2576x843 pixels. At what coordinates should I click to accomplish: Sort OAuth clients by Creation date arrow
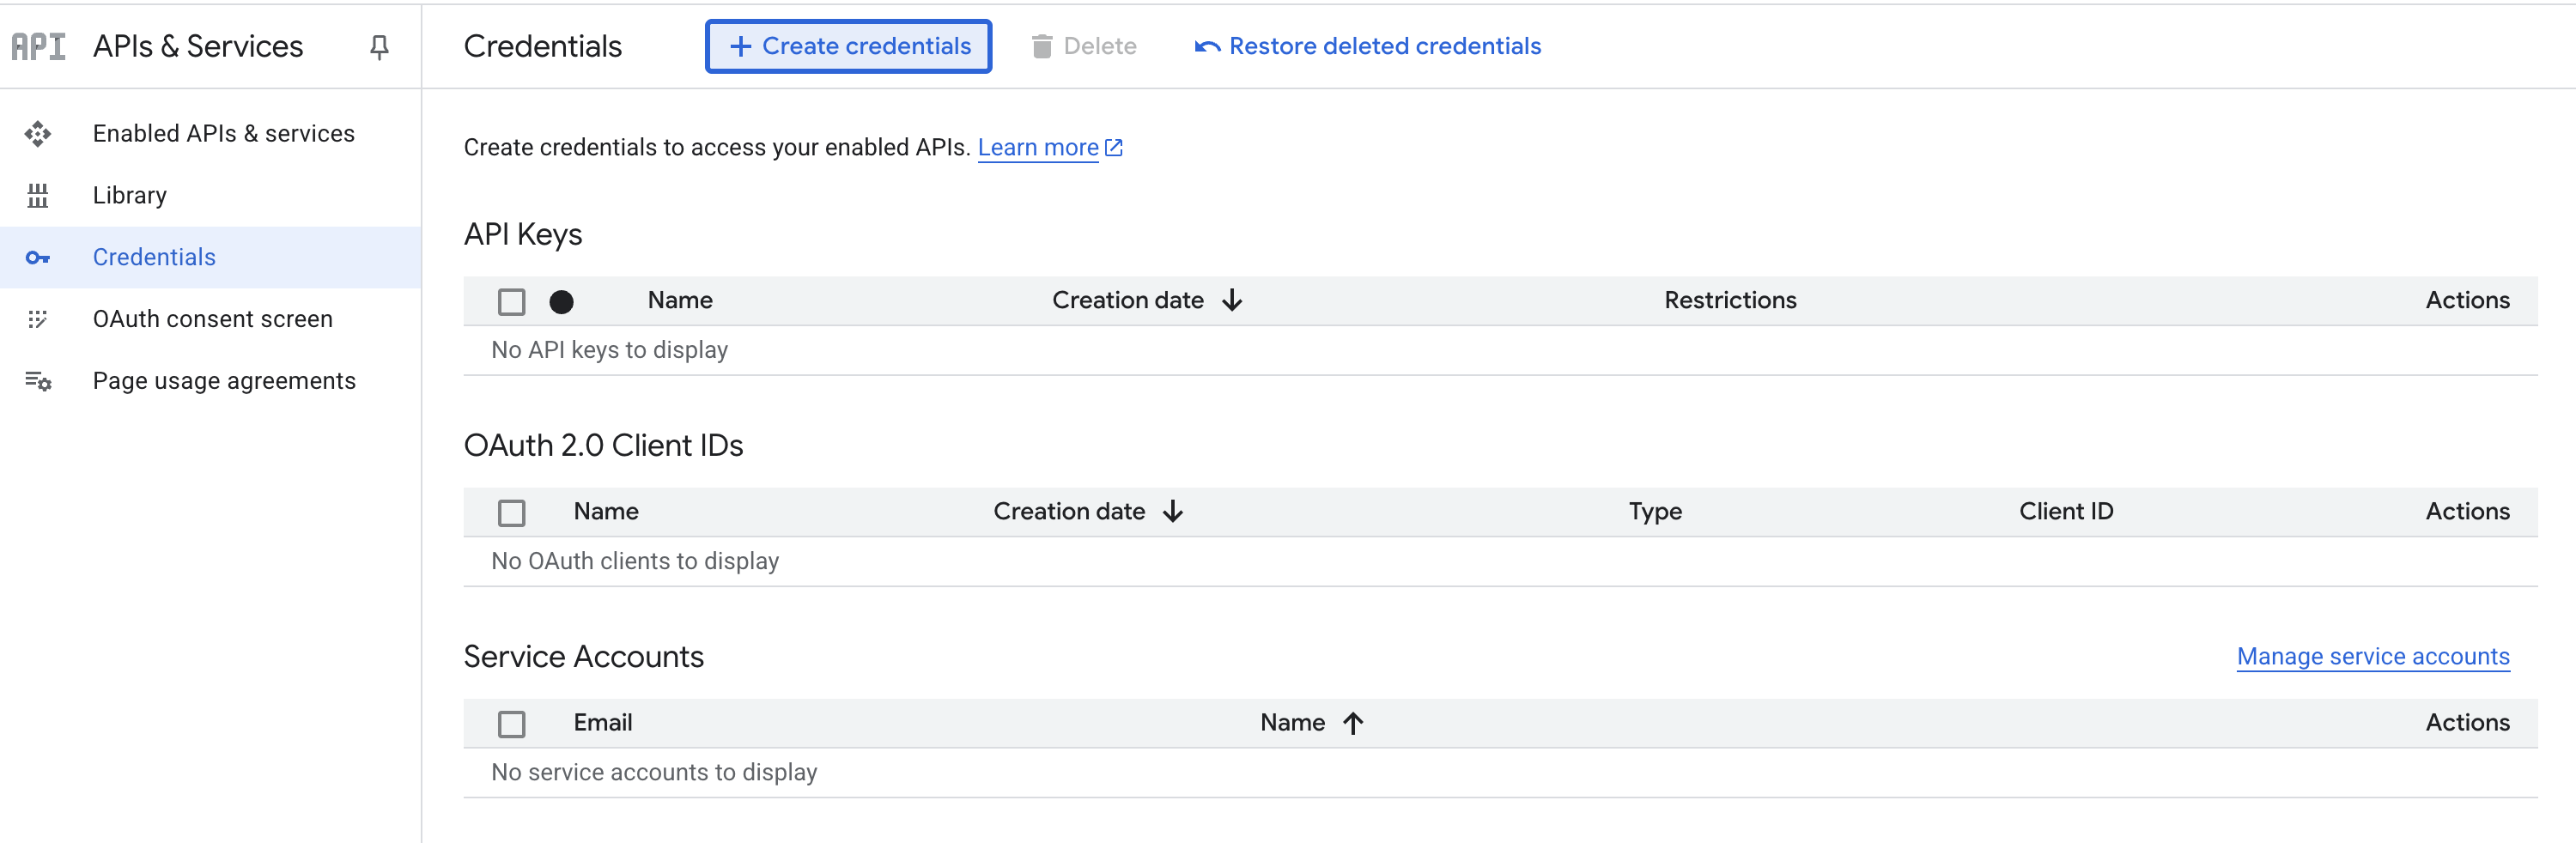(x=1173, y=511)
